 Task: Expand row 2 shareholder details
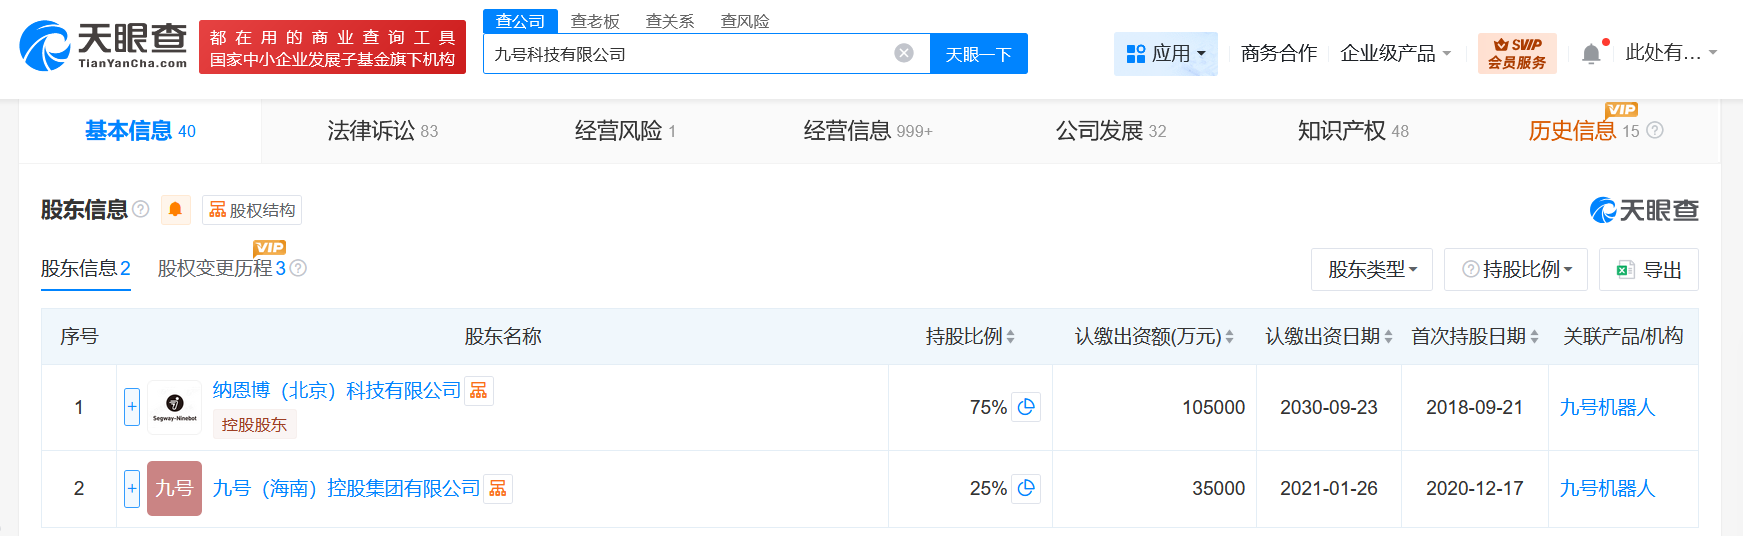[x=132, y=488]
